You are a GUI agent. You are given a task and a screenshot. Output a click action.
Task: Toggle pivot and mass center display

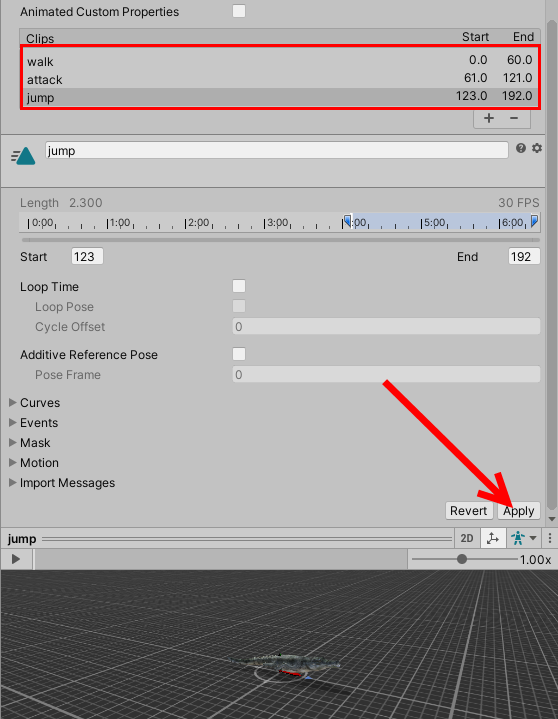[493, 538]
